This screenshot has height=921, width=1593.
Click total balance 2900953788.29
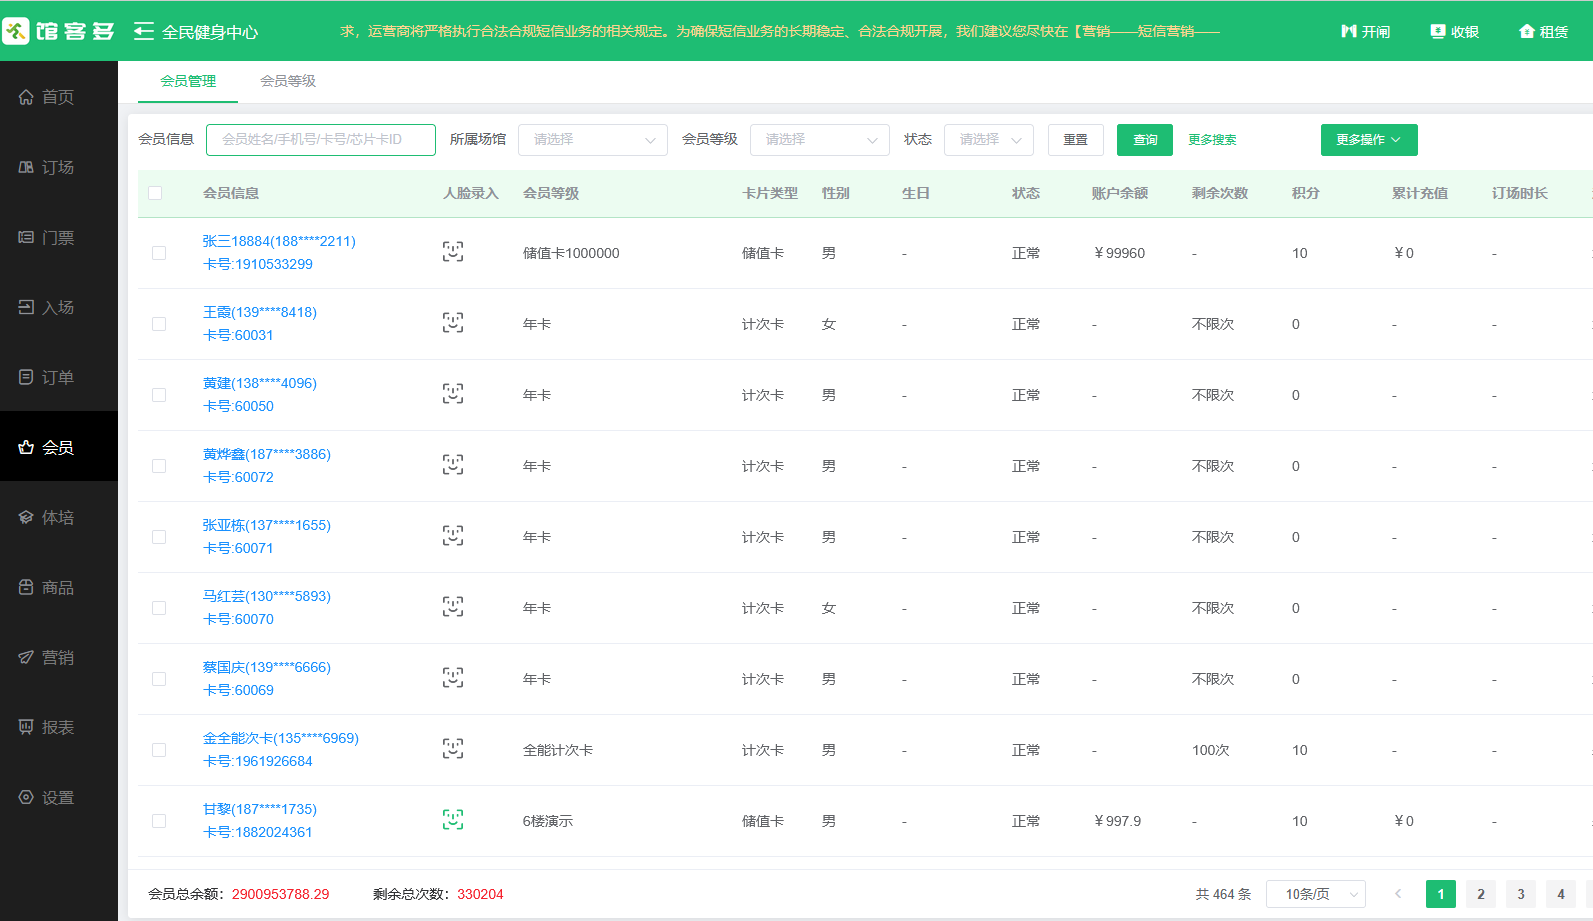281,894
